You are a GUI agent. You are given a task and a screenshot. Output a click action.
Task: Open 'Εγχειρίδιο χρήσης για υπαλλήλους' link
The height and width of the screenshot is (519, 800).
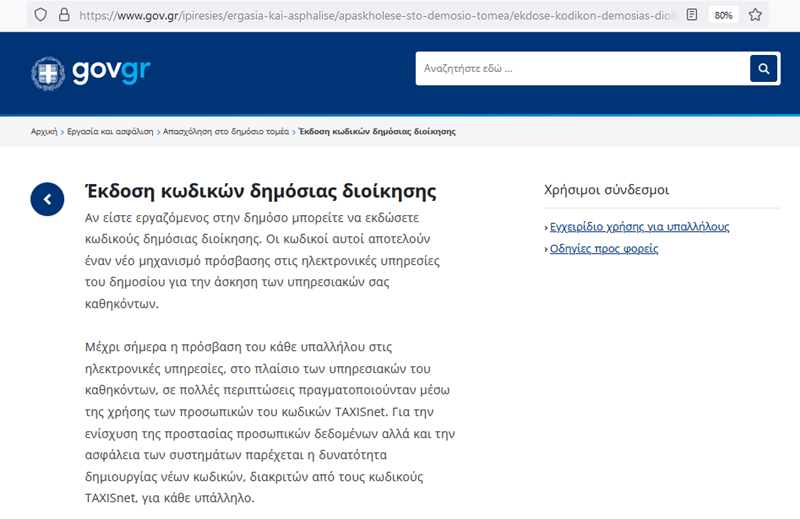tap(639, 227)
